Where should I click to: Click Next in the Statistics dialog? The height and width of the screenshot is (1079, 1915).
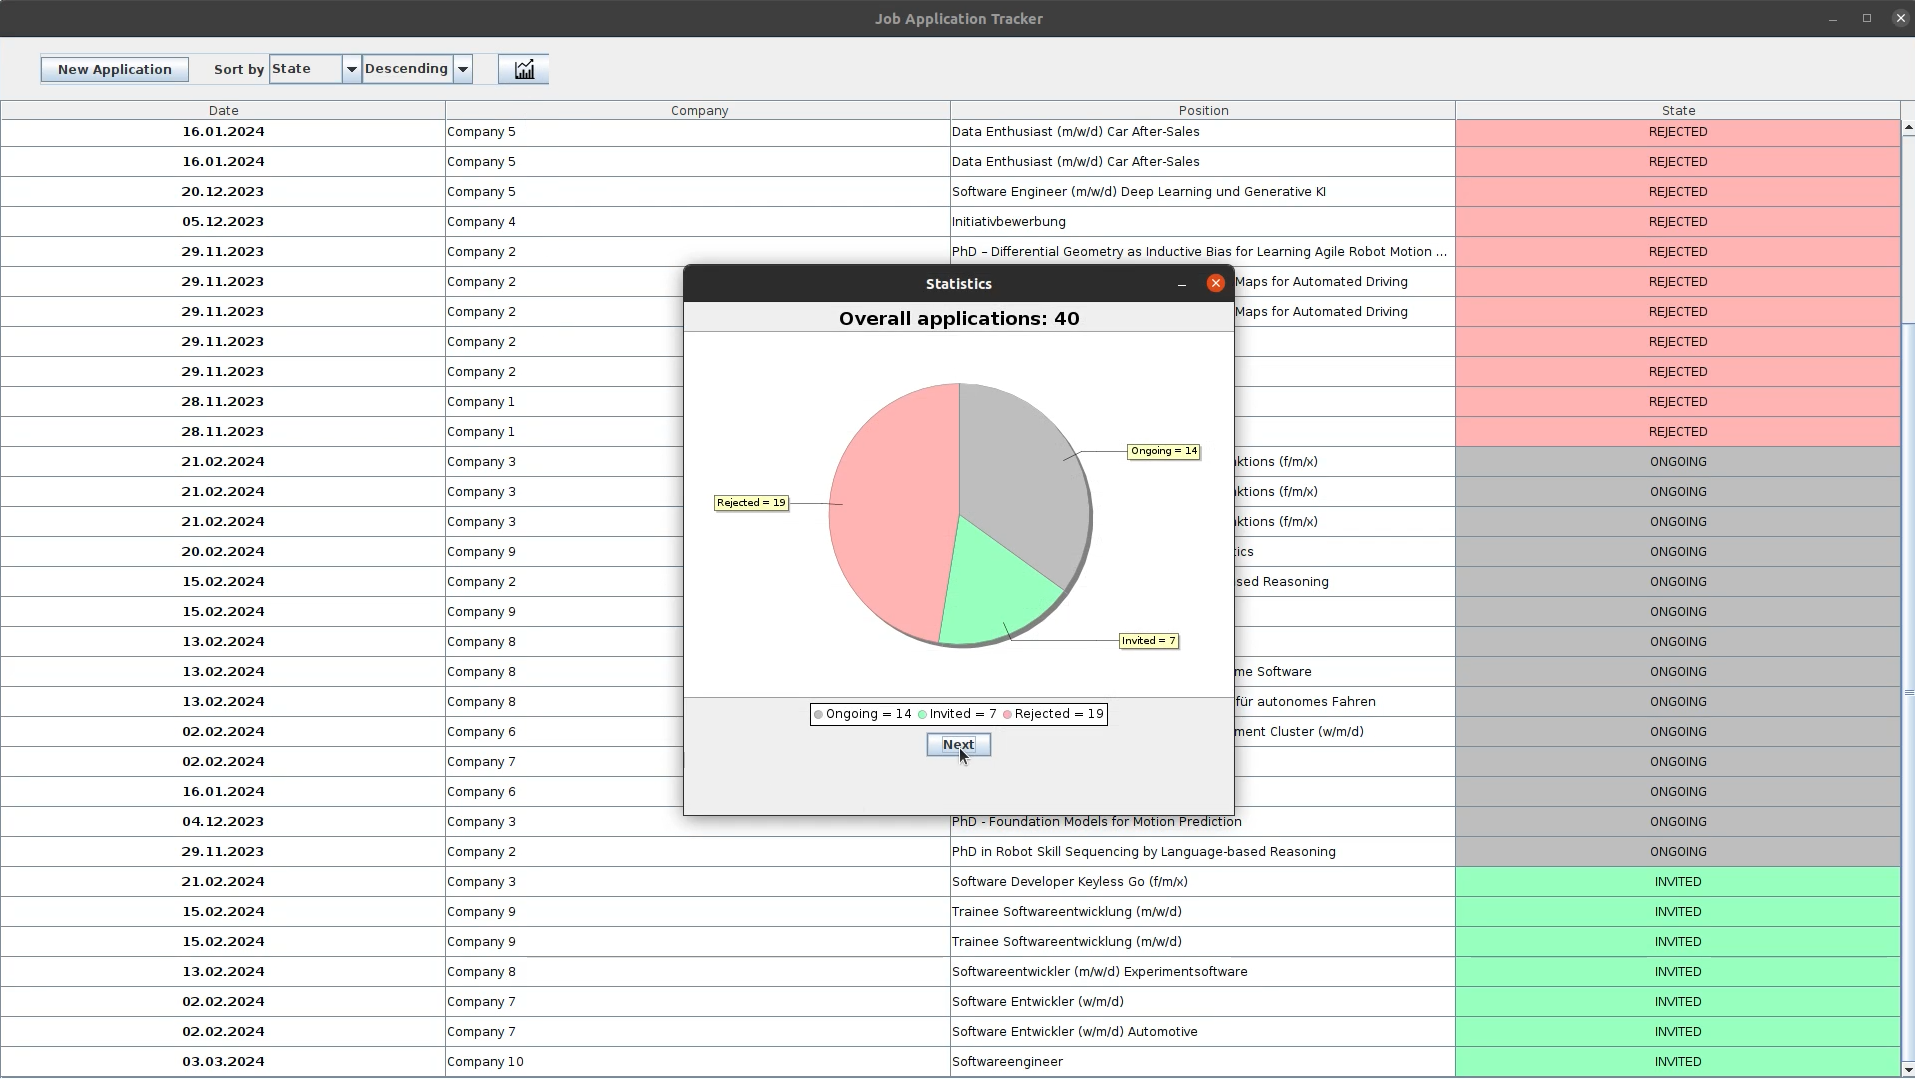coord(958,745)
